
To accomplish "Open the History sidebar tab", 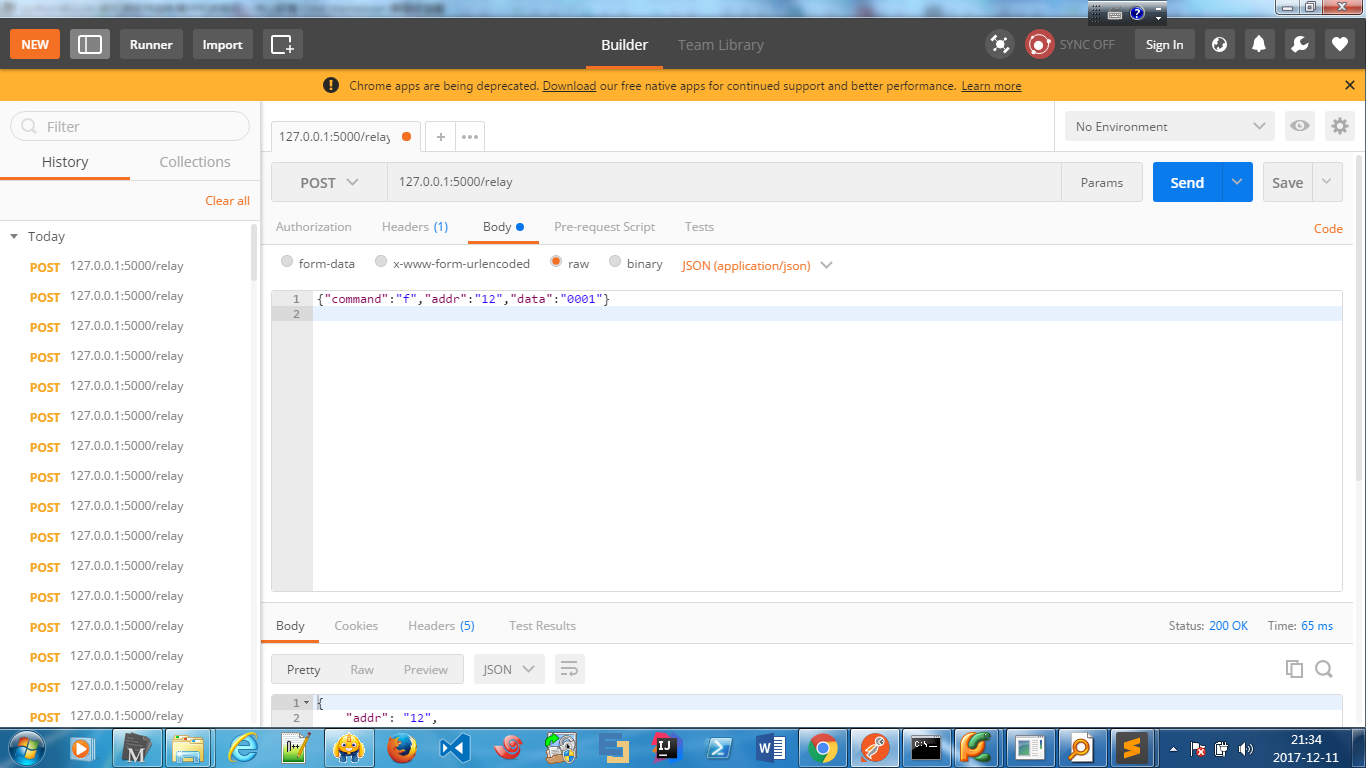I will point(65,162).
